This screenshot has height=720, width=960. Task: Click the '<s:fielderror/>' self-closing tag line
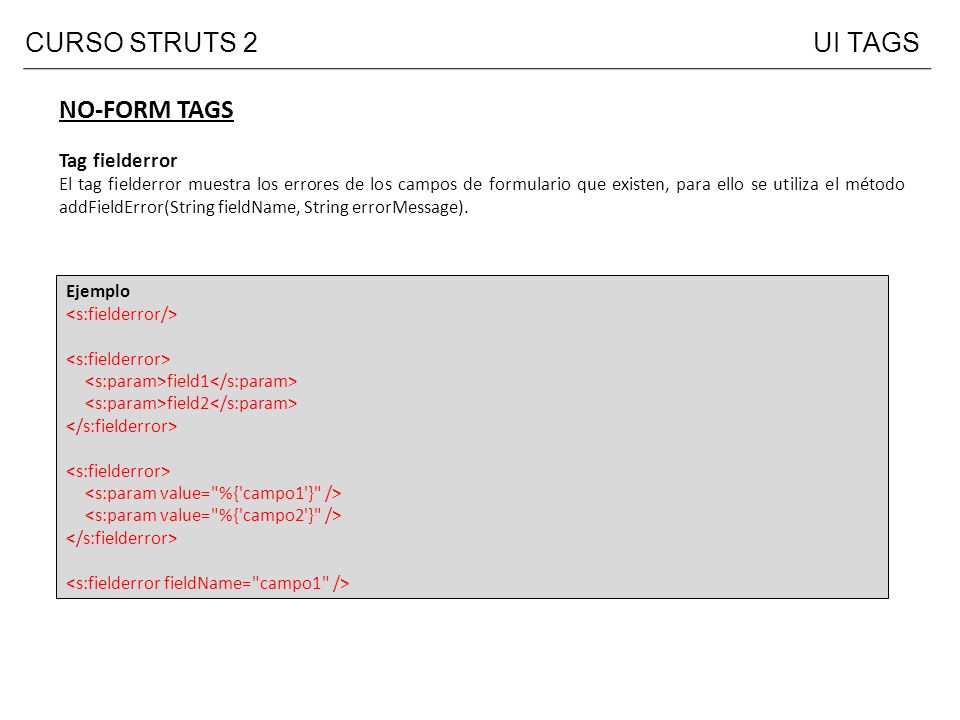click(x=121, y=314)
